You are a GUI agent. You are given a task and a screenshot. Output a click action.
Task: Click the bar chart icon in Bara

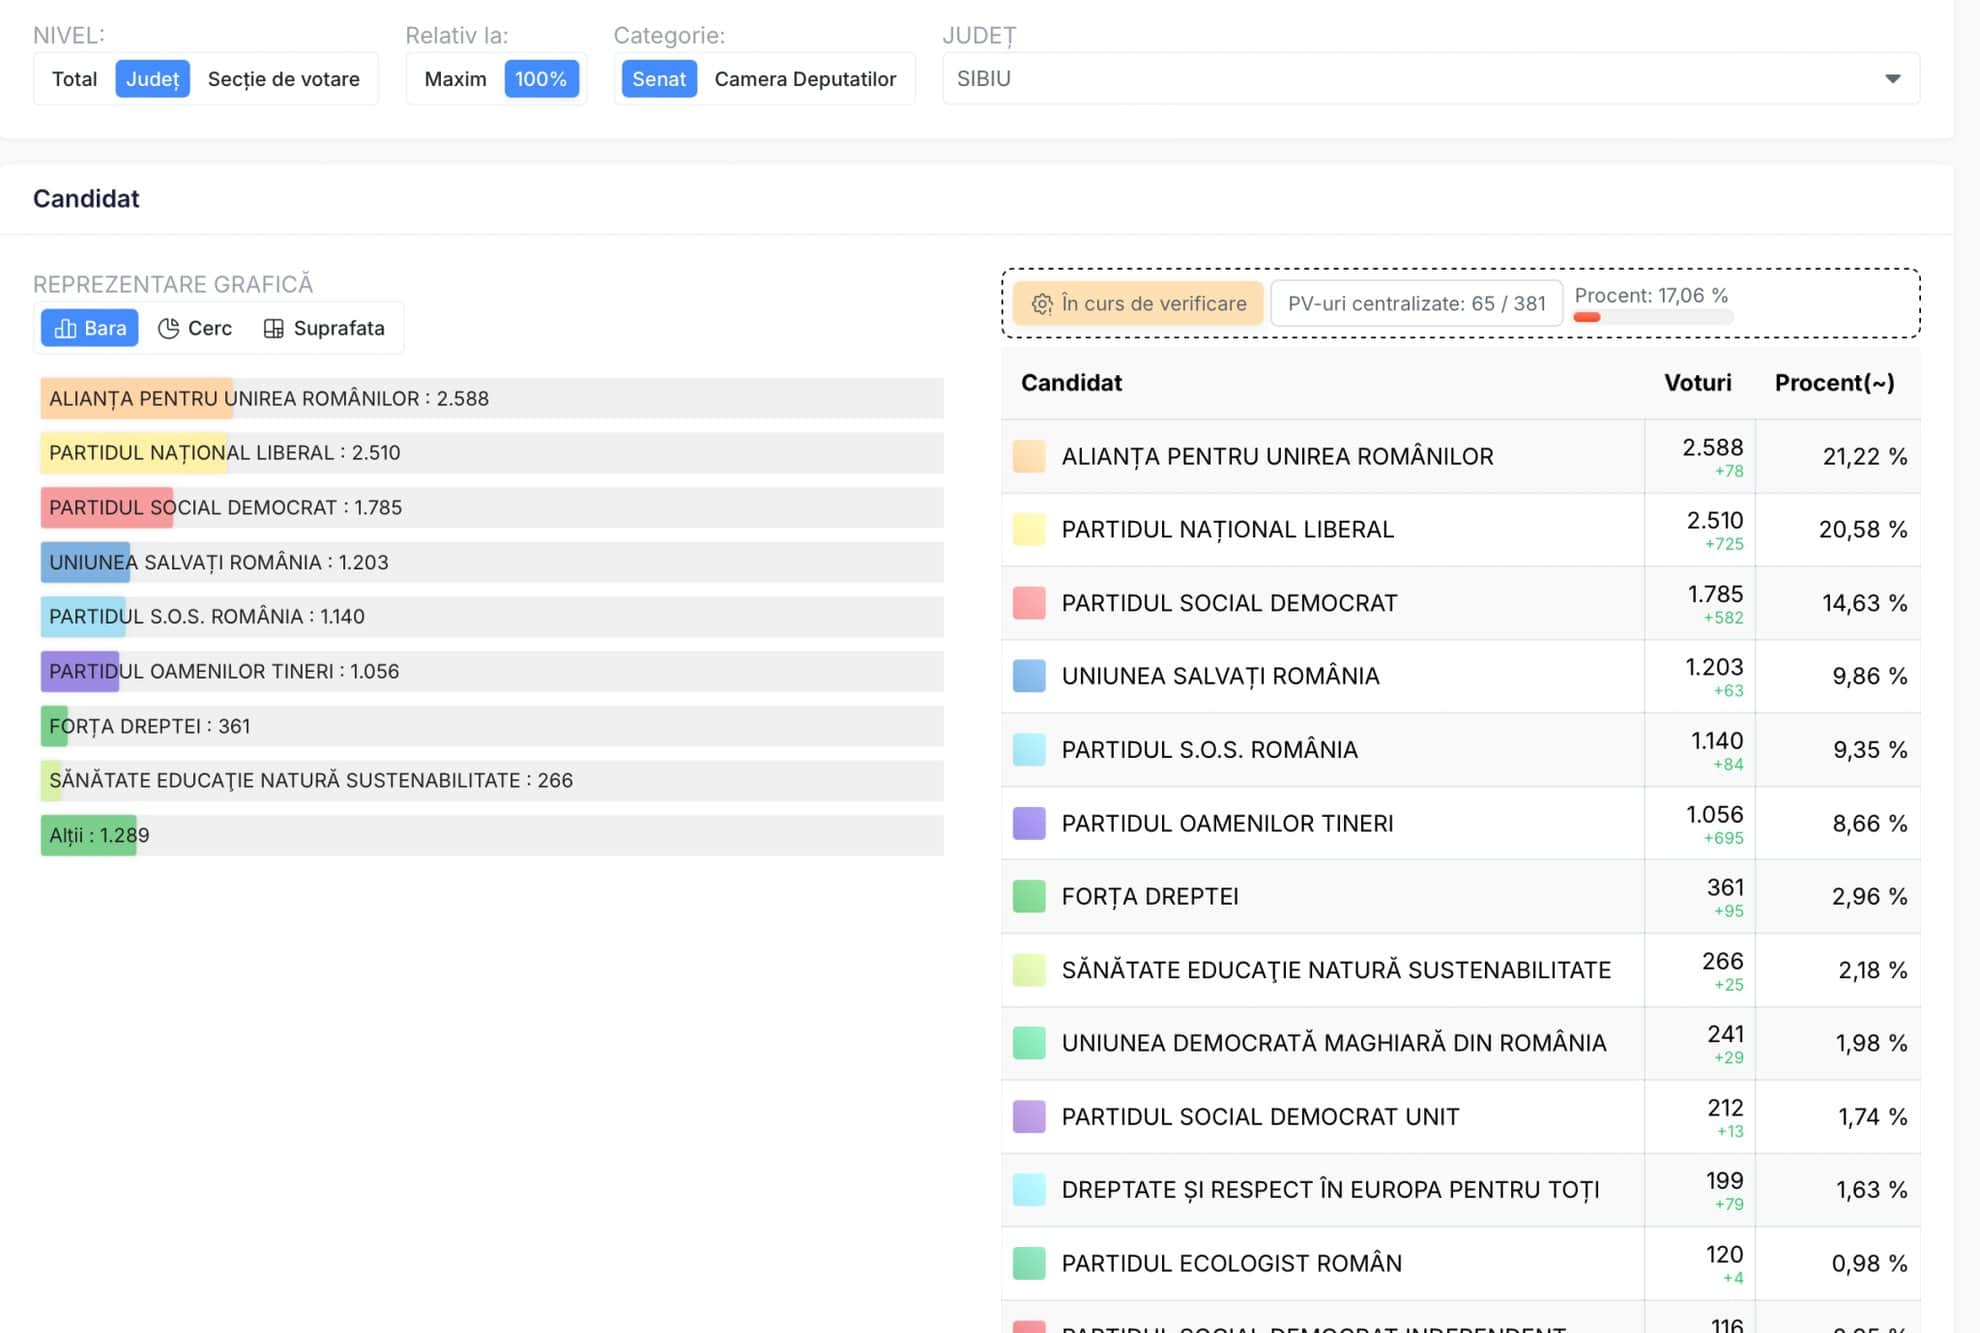(65, 328)
